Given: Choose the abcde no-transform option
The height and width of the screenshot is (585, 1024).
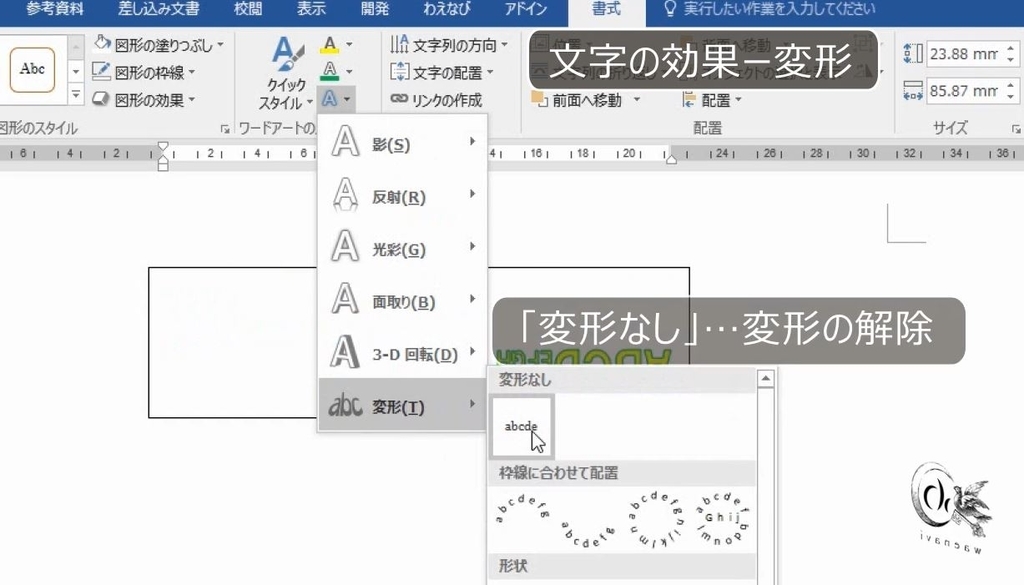Looking at the screenshot, I should [x=522, y=426].
